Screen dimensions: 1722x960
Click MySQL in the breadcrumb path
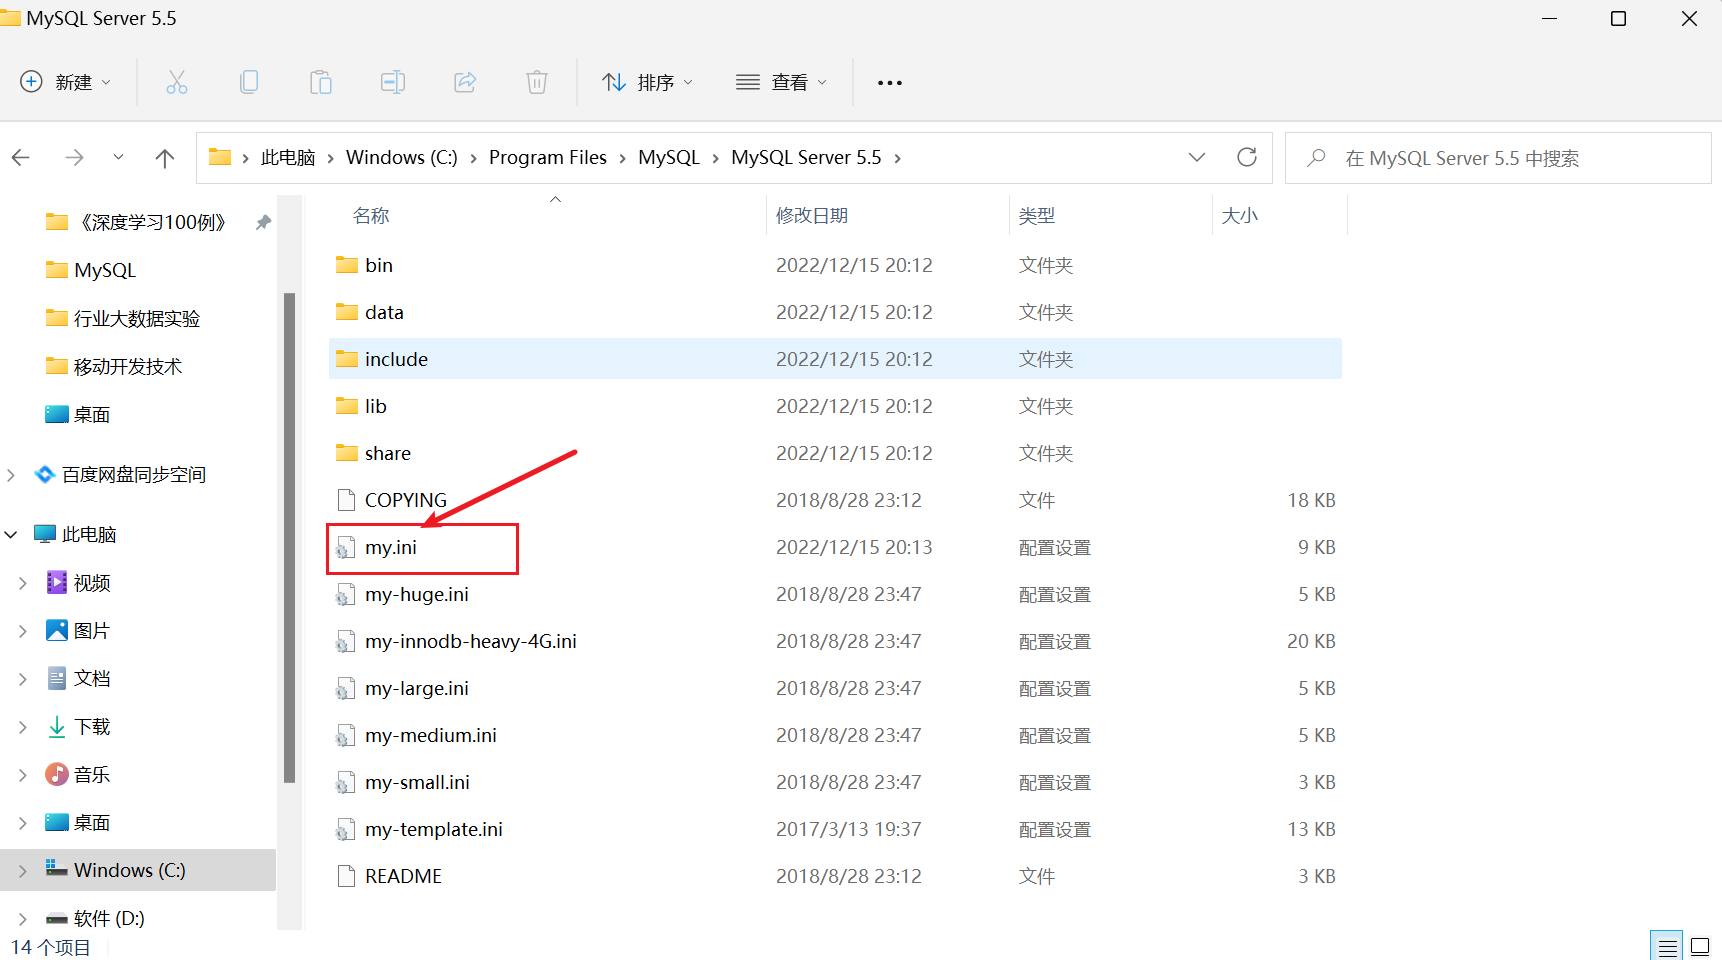click(x=669, y=157)
